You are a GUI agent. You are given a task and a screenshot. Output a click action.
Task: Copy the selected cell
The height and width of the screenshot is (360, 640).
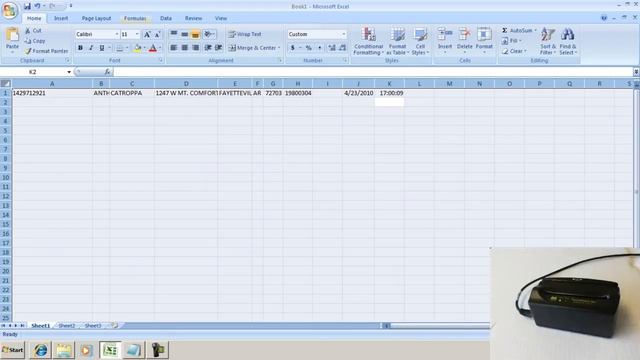tap(35, 41)
